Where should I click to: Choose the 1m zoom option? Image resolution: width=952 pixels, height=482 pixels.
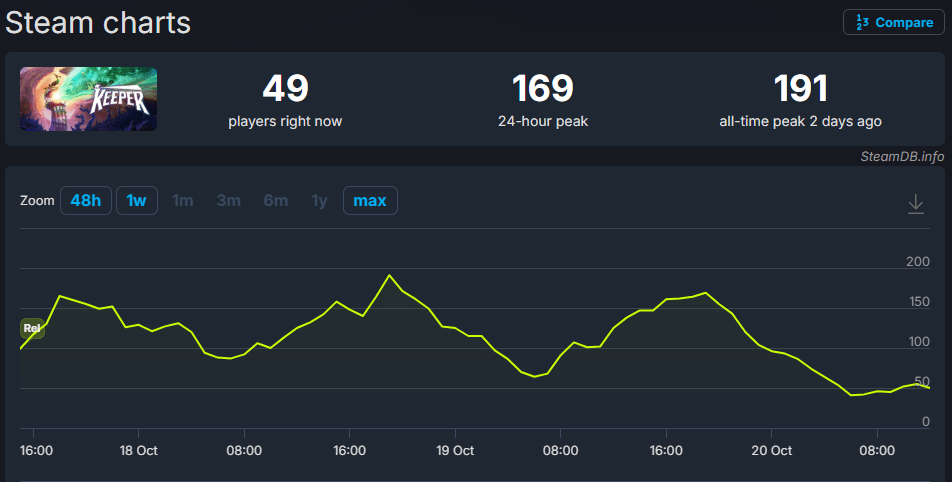coord(182,201)
